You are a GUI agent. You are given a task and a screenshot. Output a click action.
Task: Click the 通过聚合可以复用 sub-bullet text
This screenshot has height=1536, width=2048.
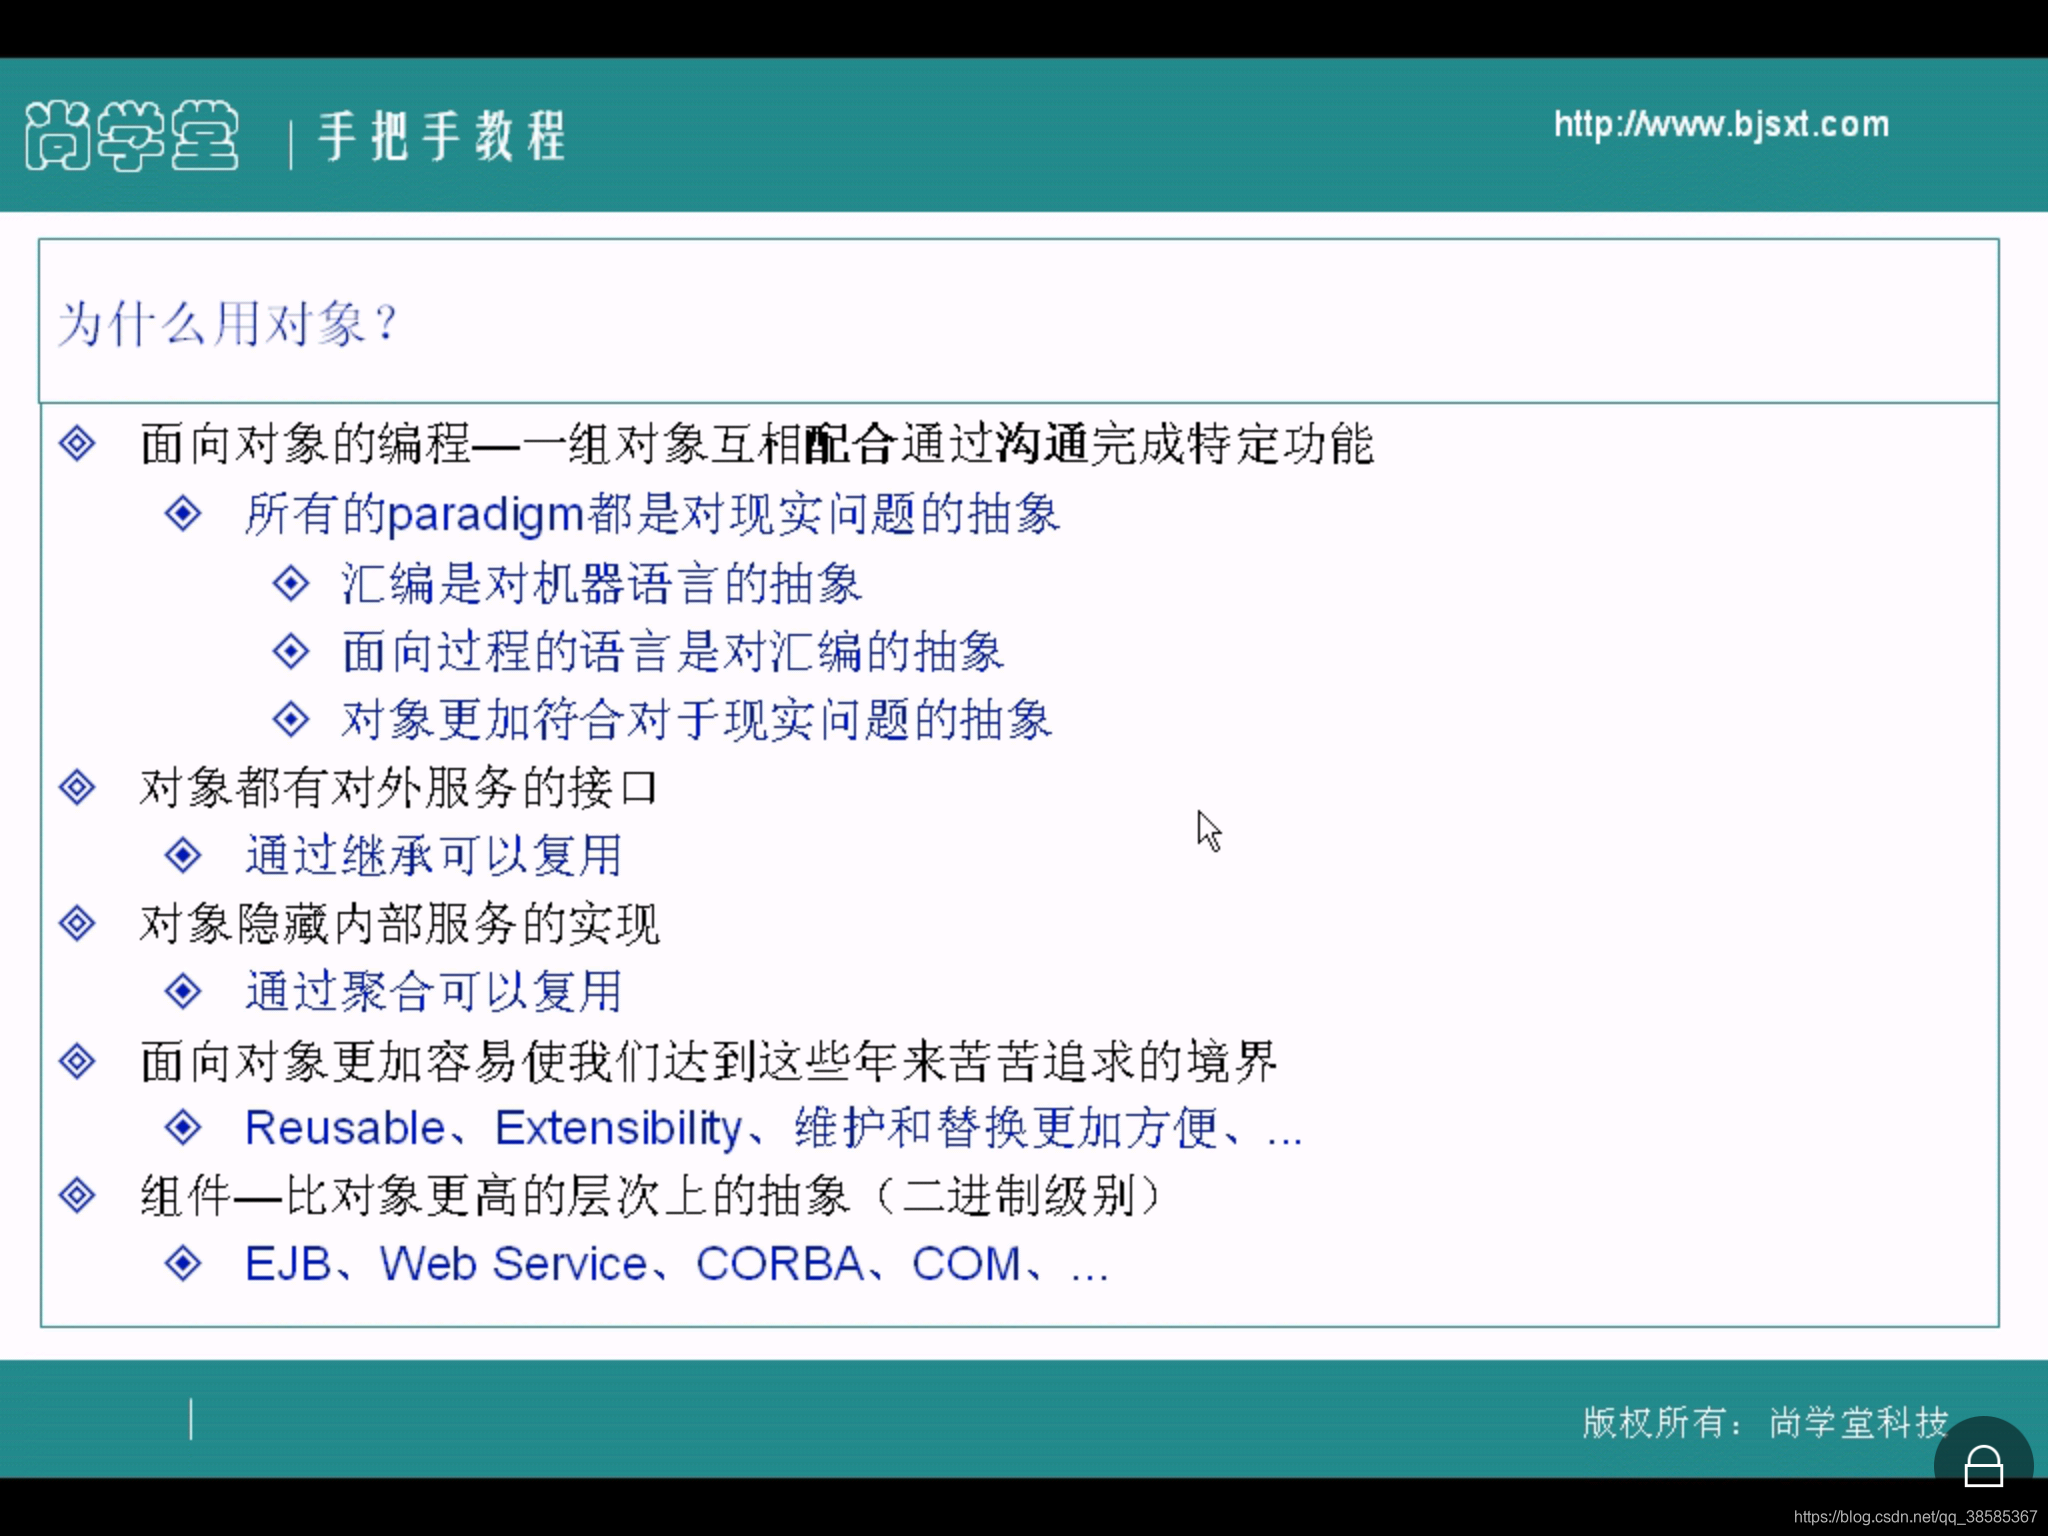pyautogui.click(x=433, y=991)
